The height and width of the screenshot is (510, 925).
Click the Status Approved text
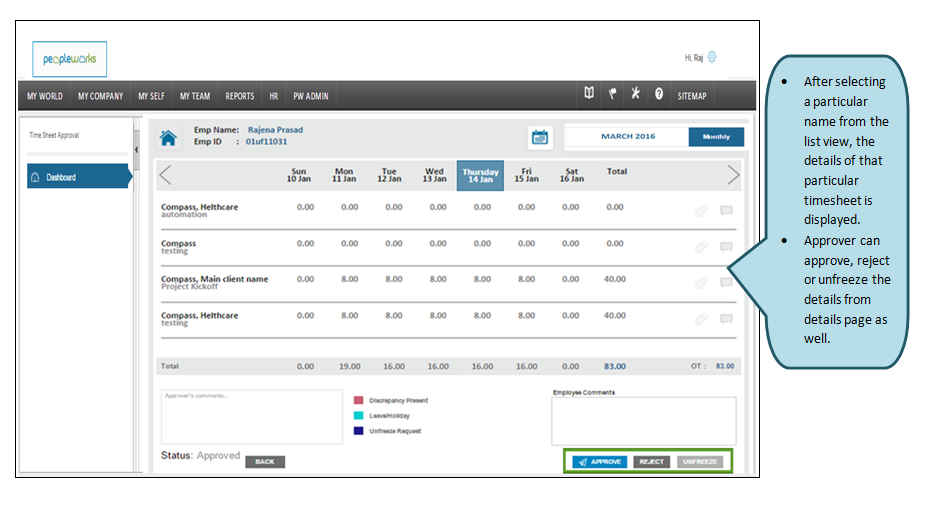point(201,455)
